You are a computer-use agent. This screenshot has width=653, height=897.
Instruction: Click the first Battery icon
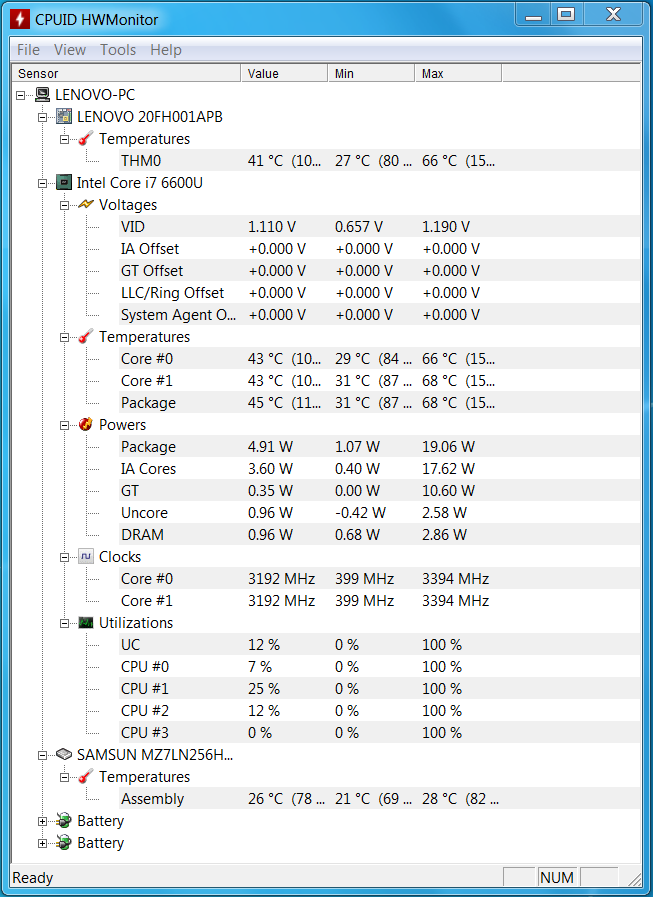pos(64,821)
